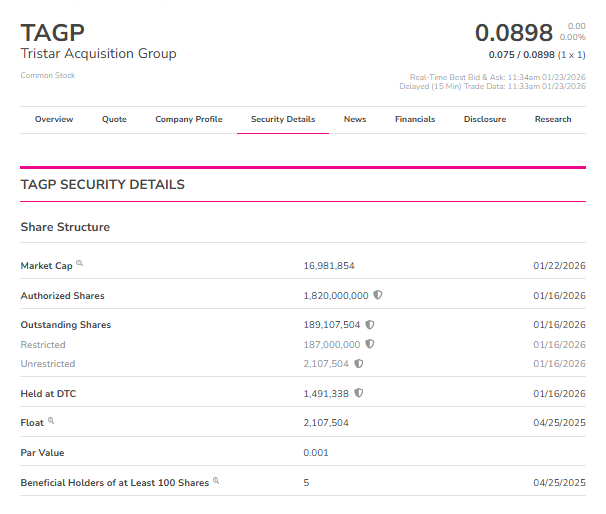Viewport: 606px width, 514px height.
Task: Click the Market Cap value 16,981,854
Action: click(329, 266)
